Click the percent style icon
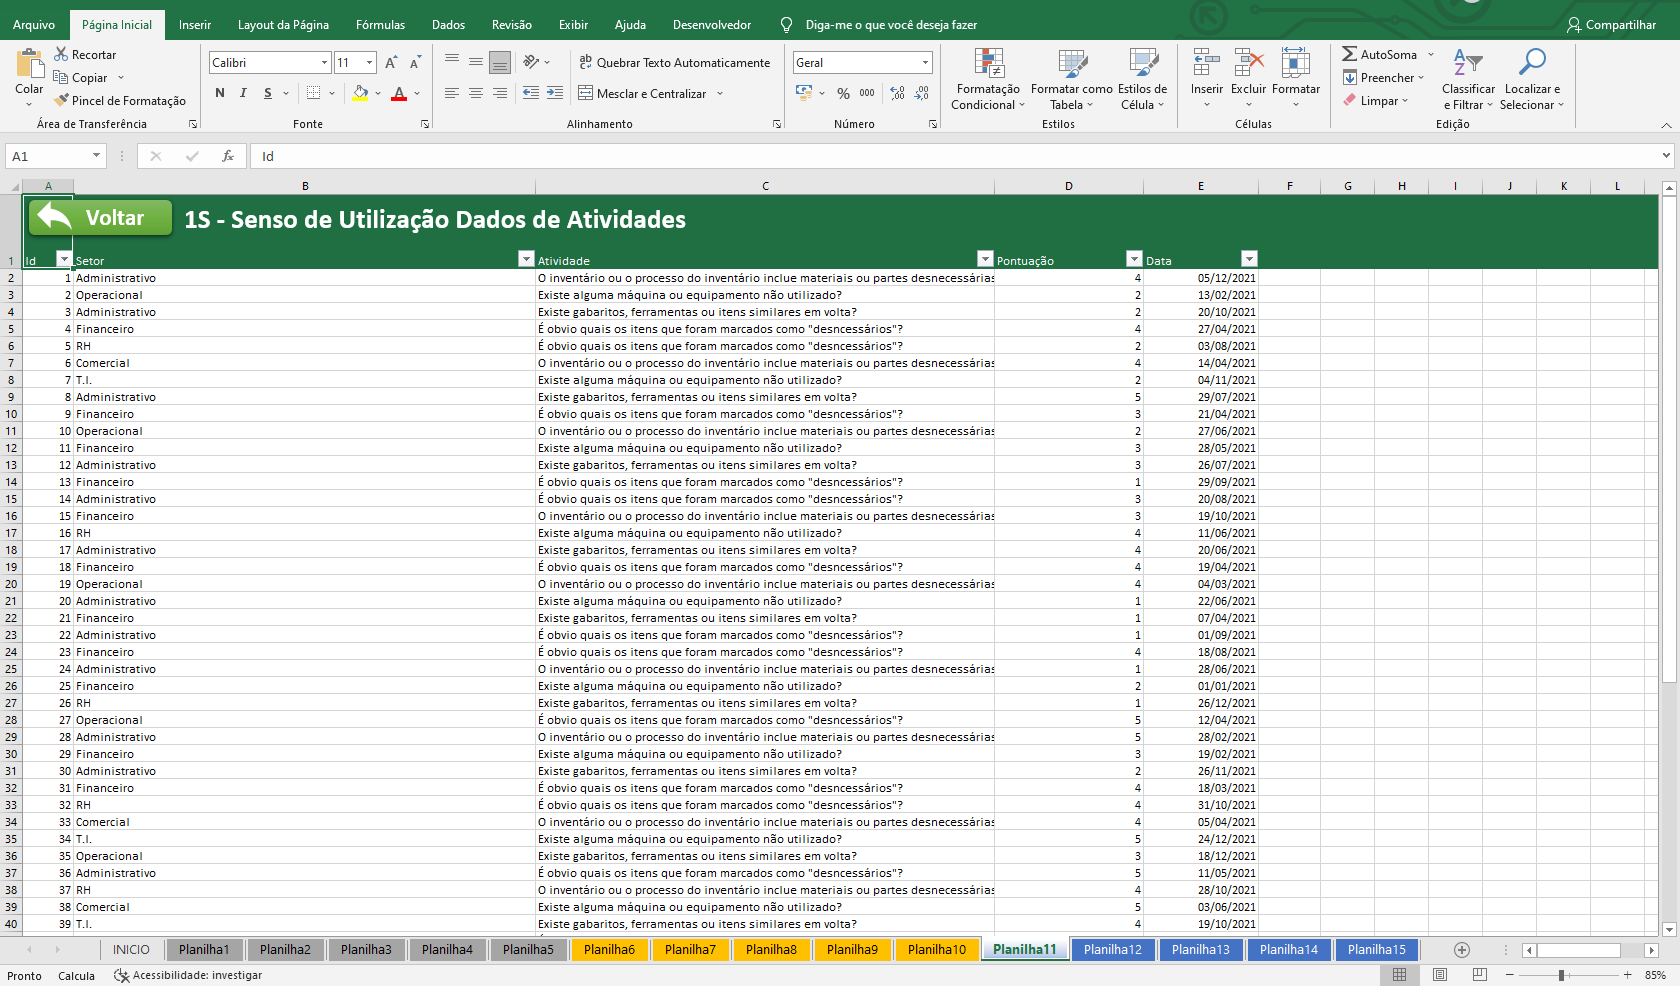This screenshot has height=986, width=1680. click(x=843, y=93)
